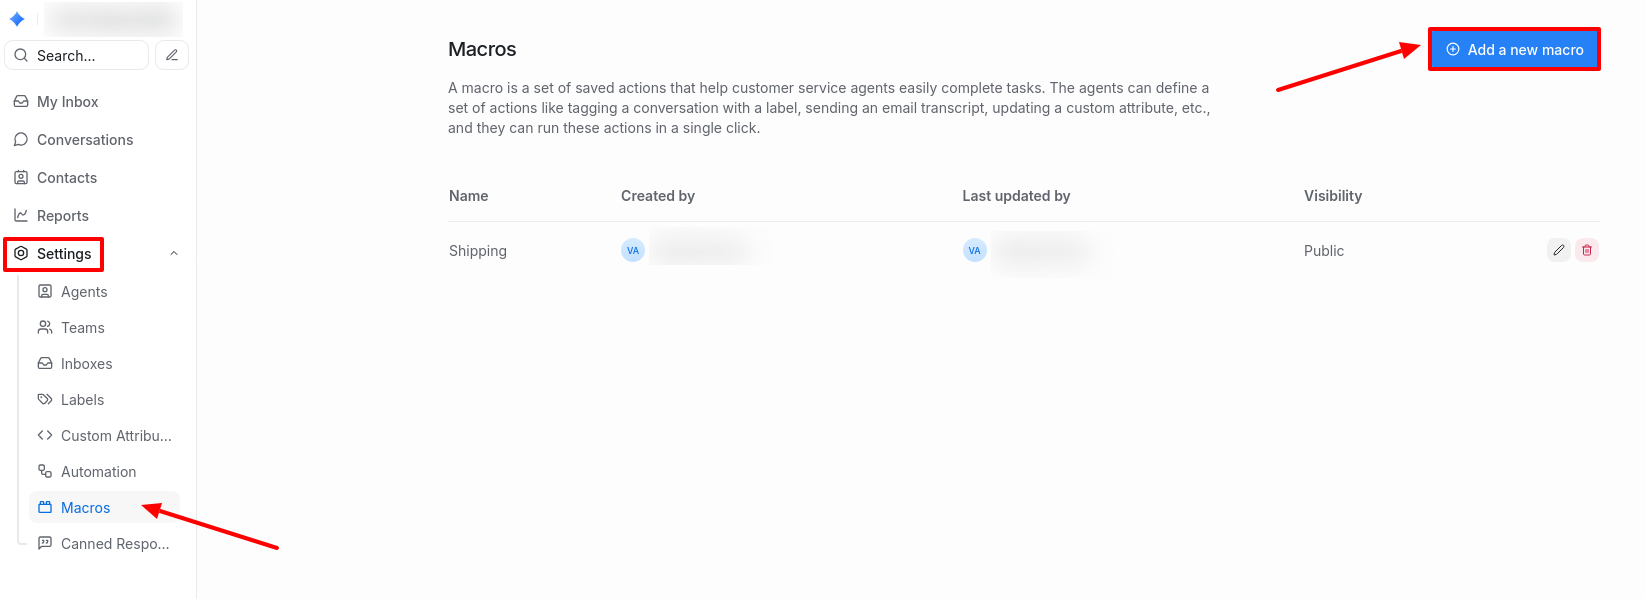Open Inboxes settings
This screenshot has height=599, width=1645.
[x=86, y=364]
